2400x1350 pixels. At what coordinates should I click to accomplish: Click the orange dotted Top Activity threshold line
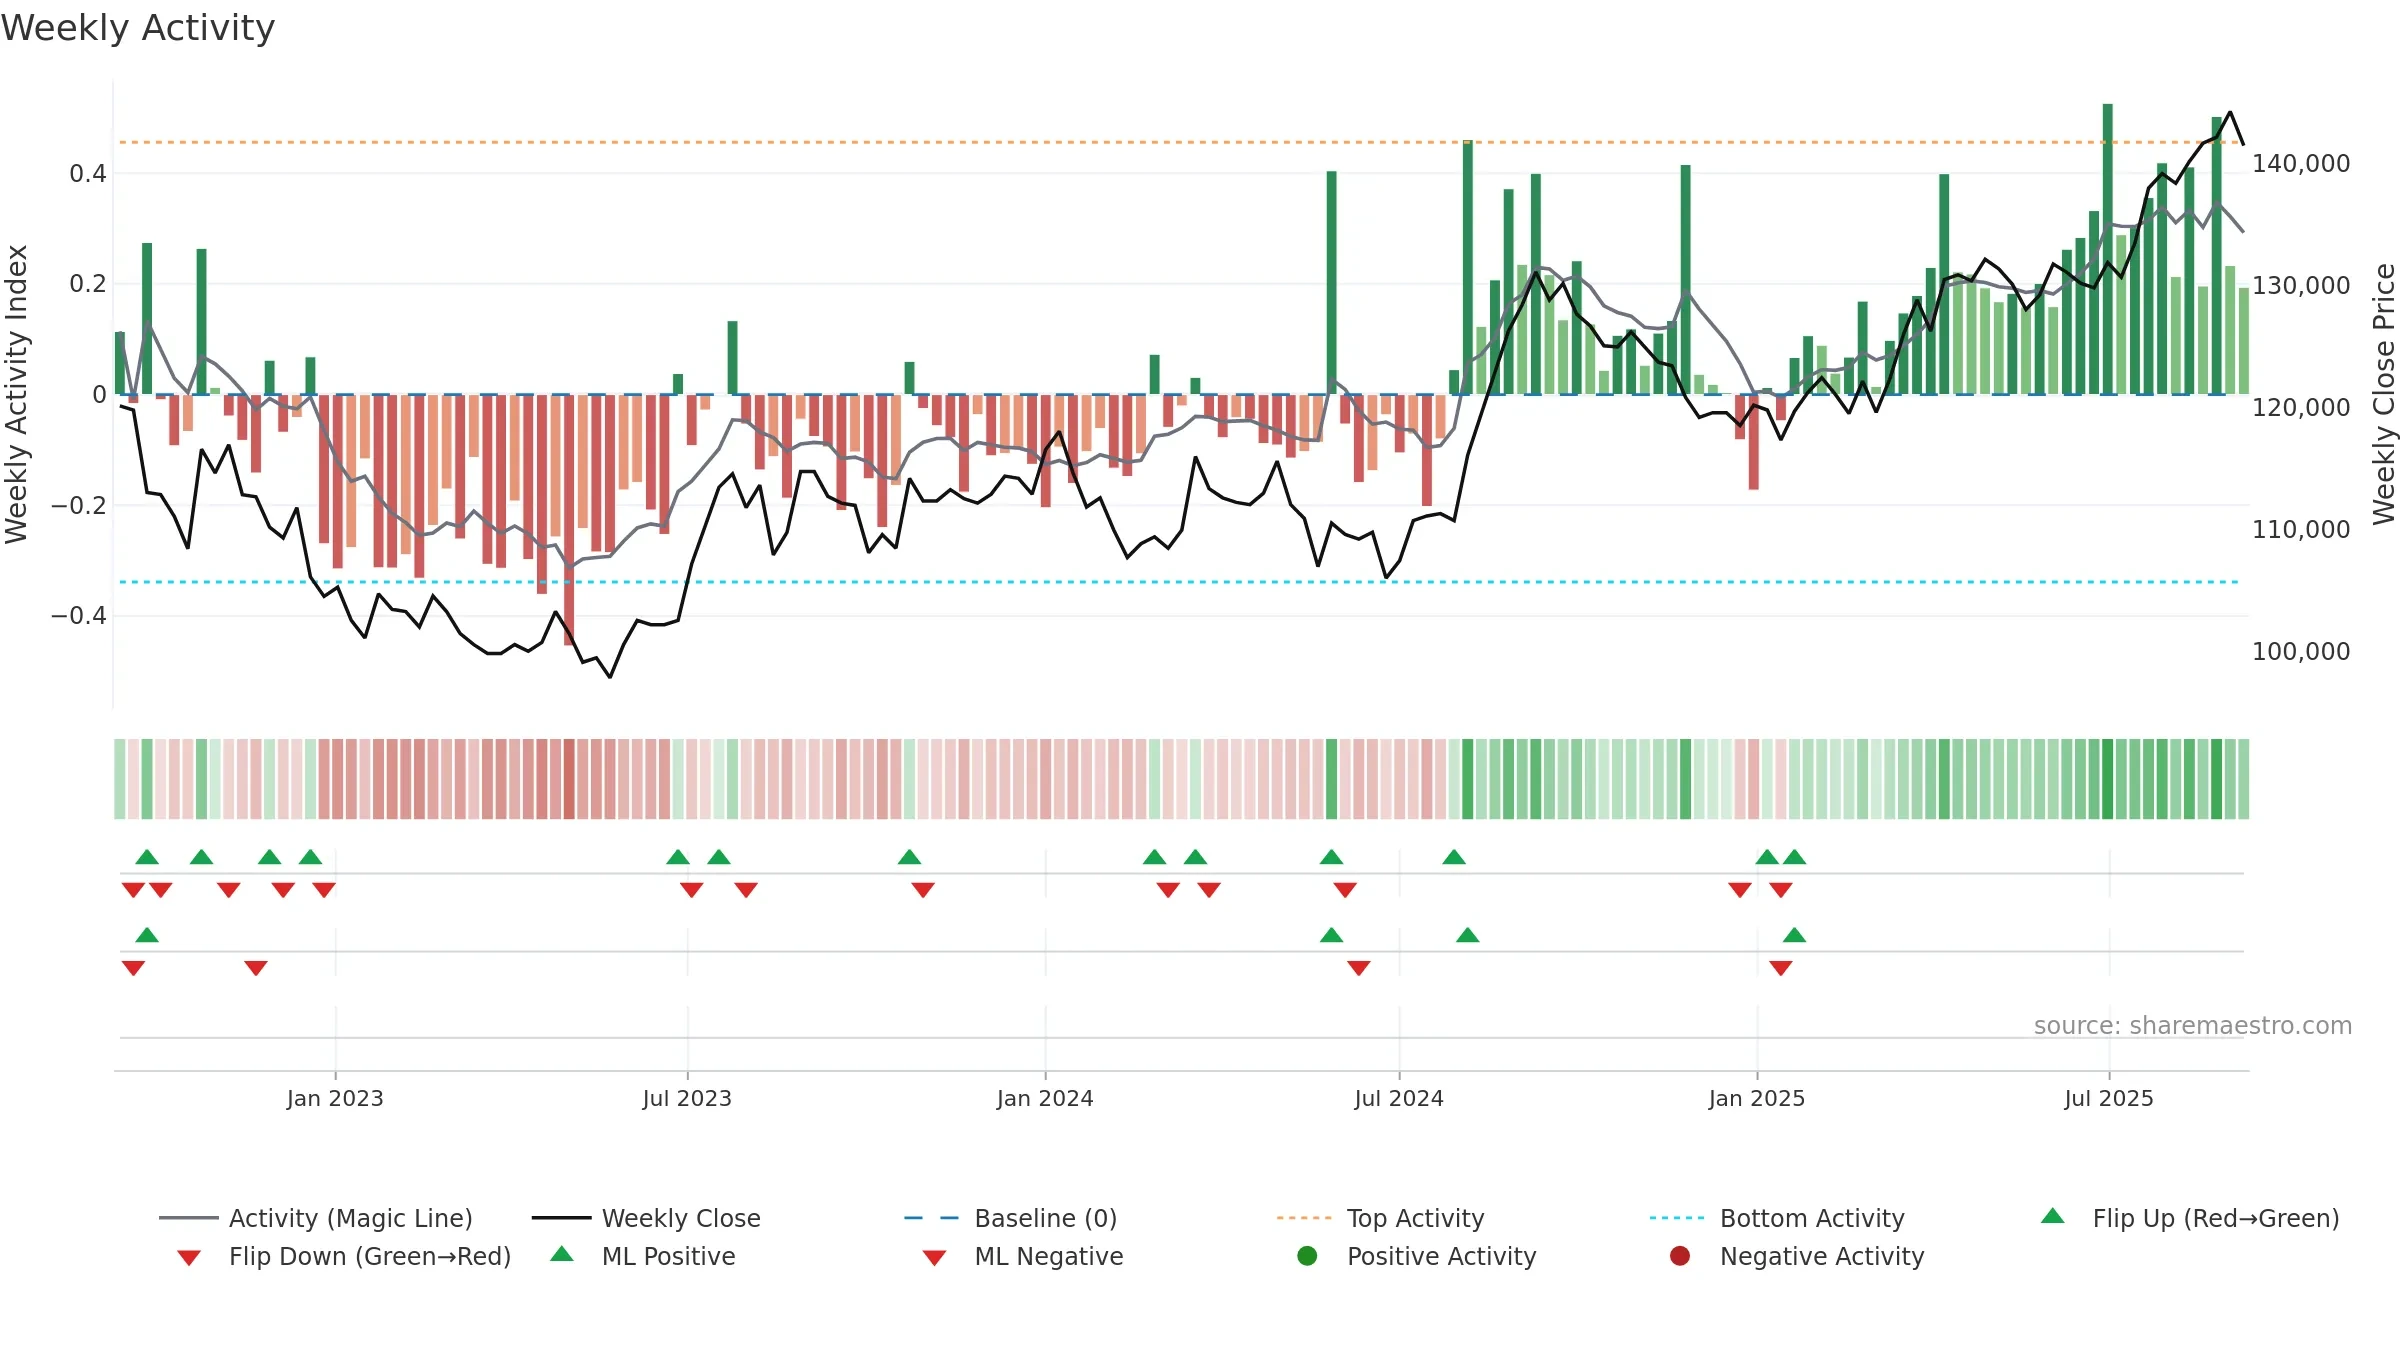(x=1180, y=142)
